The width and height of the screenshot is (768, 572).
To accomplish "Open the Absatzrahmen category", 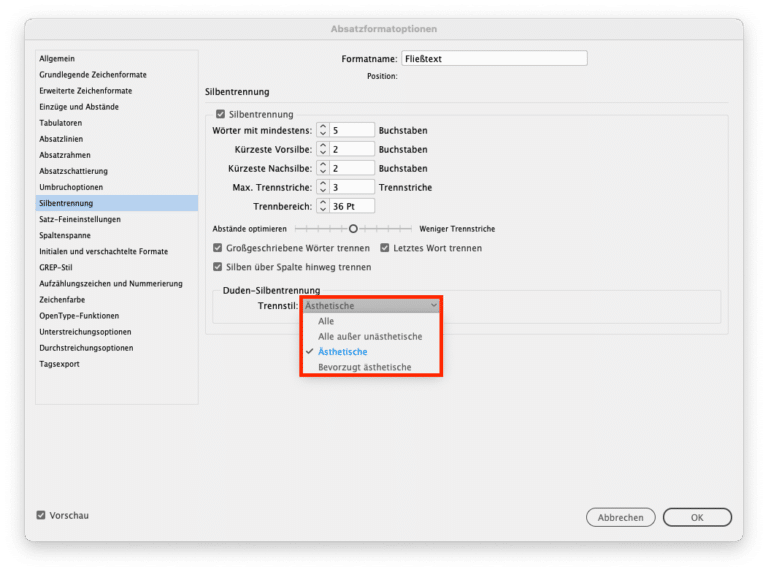I will tap(117, 155).
